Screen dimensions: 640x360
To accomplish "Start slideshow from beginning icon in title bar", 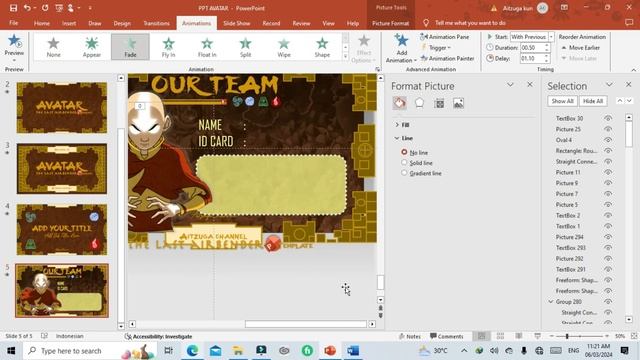I will point(59,8).
